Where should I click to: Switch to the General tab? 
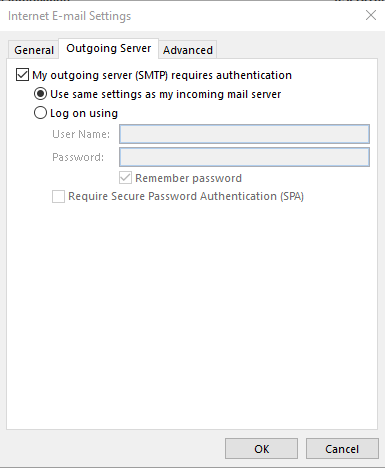[34, 50]
